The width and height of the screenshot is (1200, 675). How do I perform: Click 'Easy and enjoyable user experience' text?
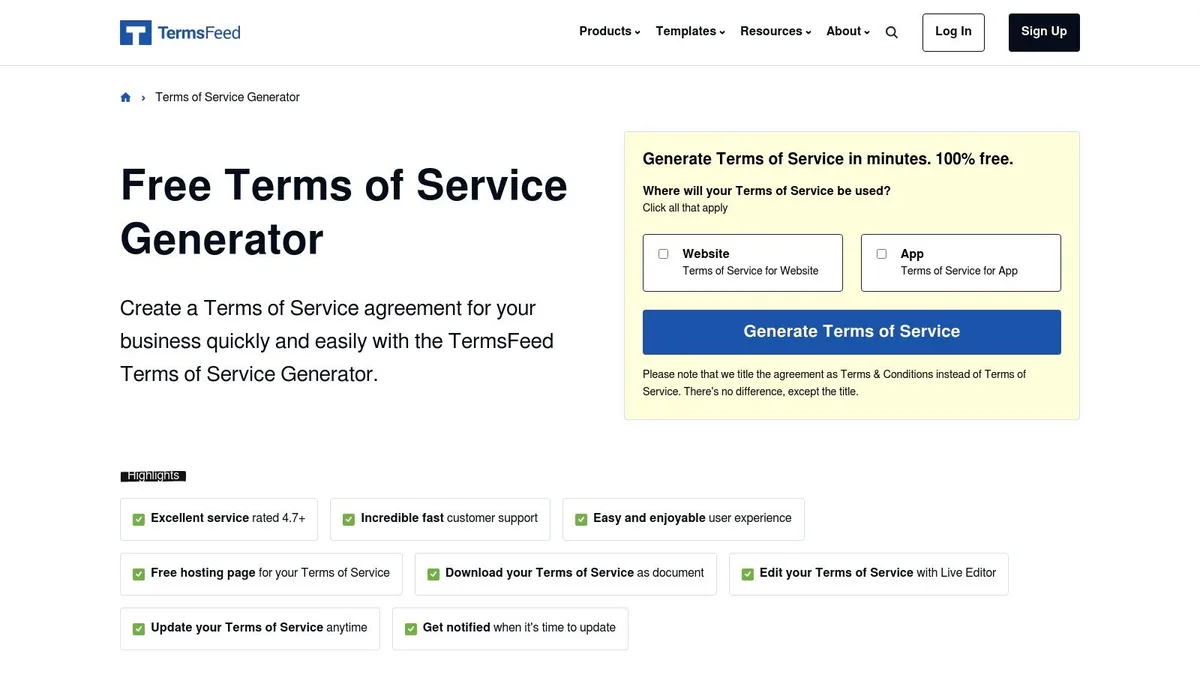click(692, 518)
